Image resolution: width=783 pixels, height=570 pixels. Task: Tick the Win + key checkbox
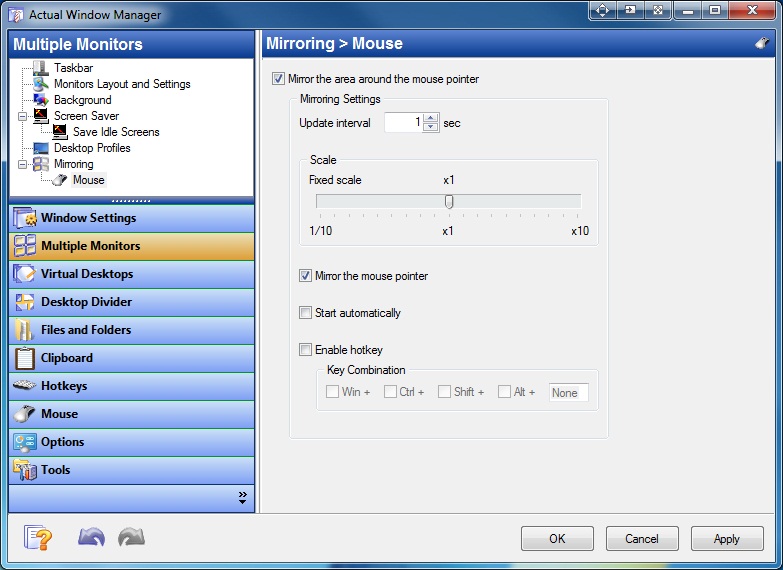pos(332,392)
